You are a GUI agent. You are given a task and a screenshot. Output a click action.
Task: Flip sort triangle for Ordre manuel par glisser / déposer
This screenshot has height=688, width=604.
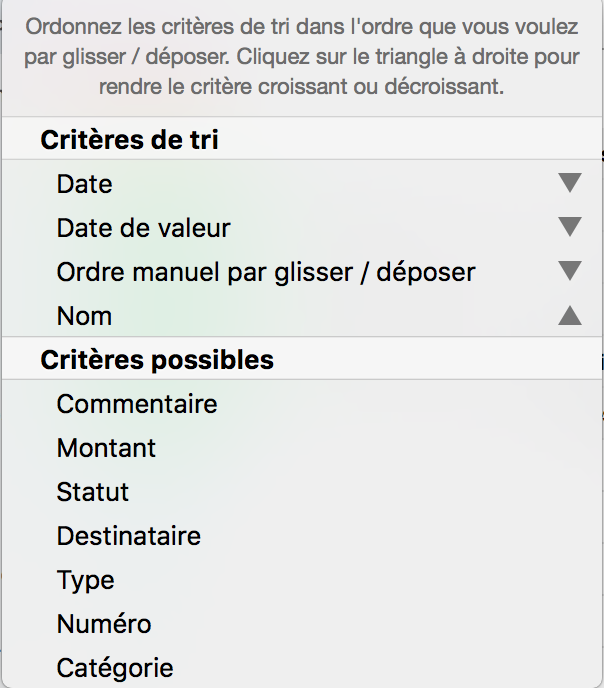[x=570, y=271]
